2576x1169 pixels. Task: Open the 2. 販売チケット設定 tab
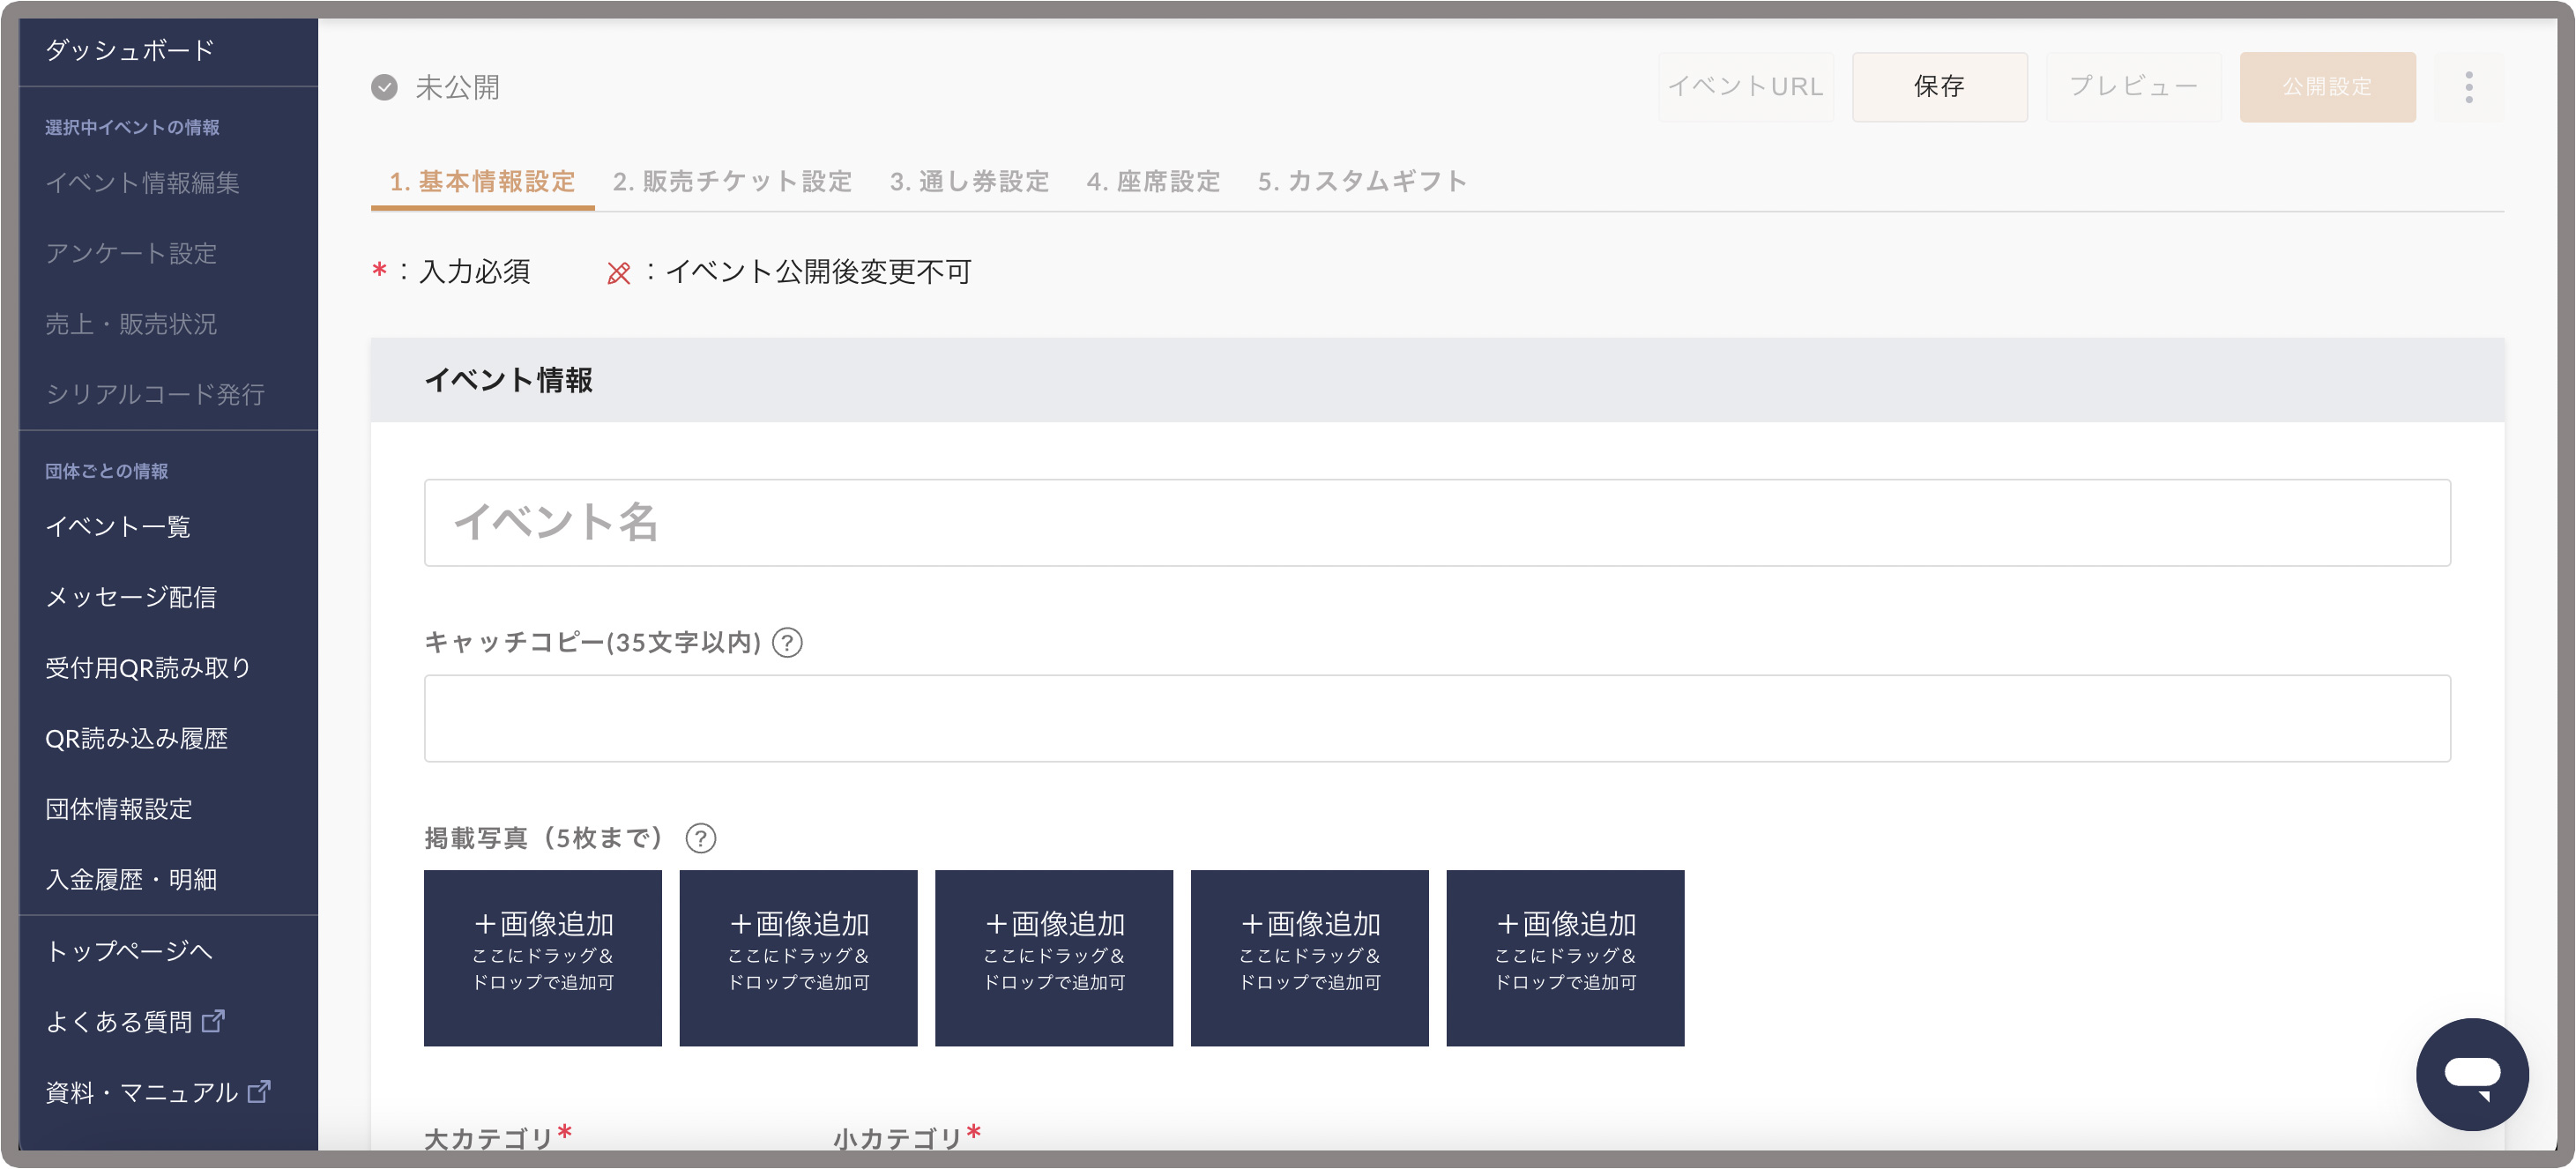[732, 181]
